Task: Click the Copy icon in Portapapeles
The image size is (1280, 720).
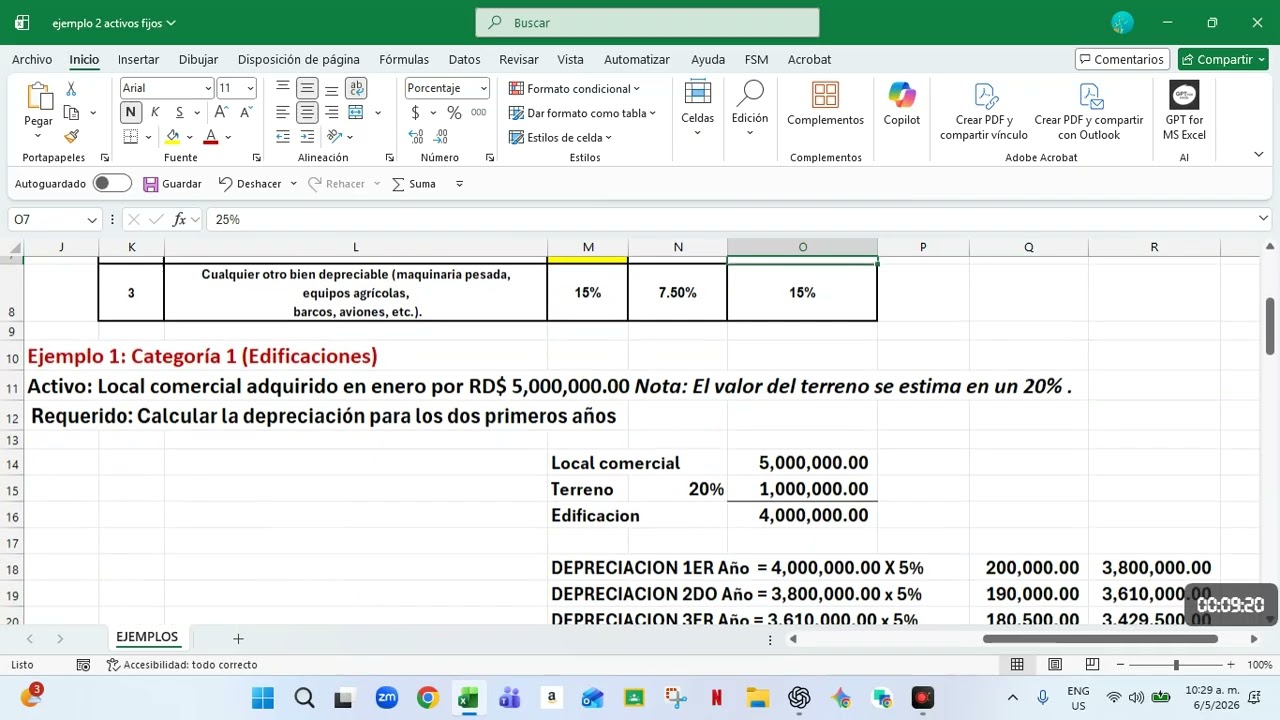Action: tap(71, 113)
